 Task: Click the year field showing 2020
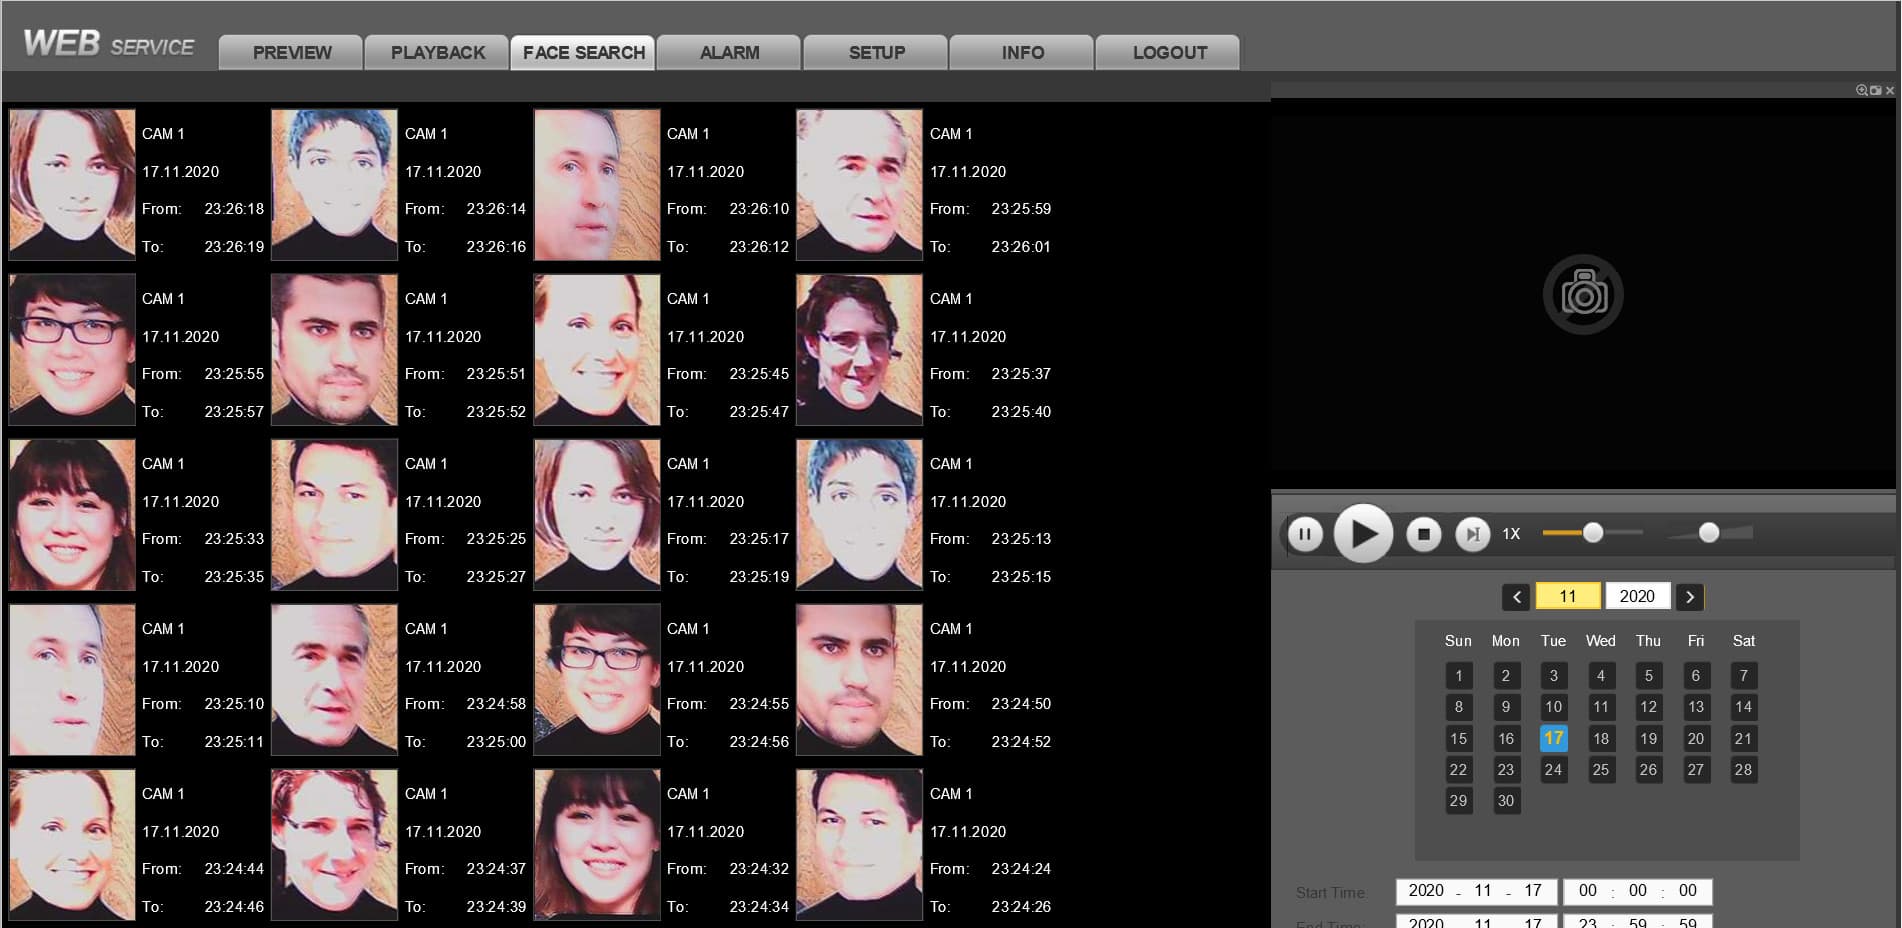tap(1637, 597)
